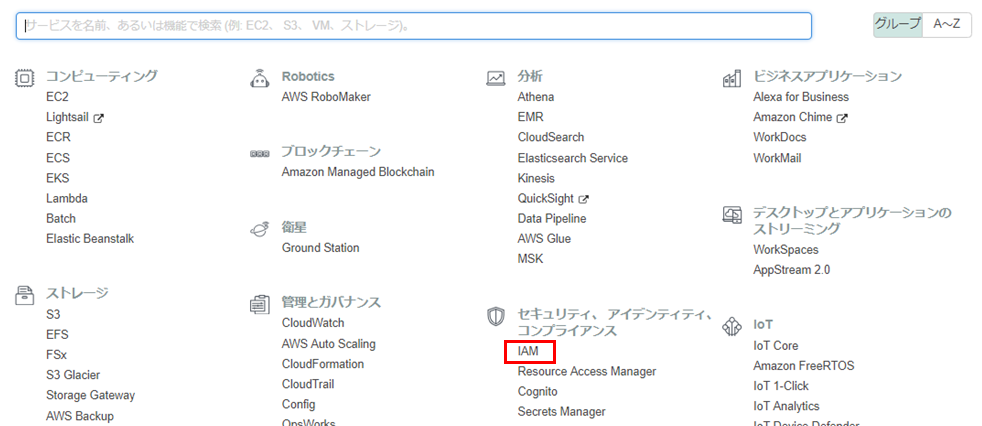
Task: Open CloudFormation service
Action: point(323,364)
